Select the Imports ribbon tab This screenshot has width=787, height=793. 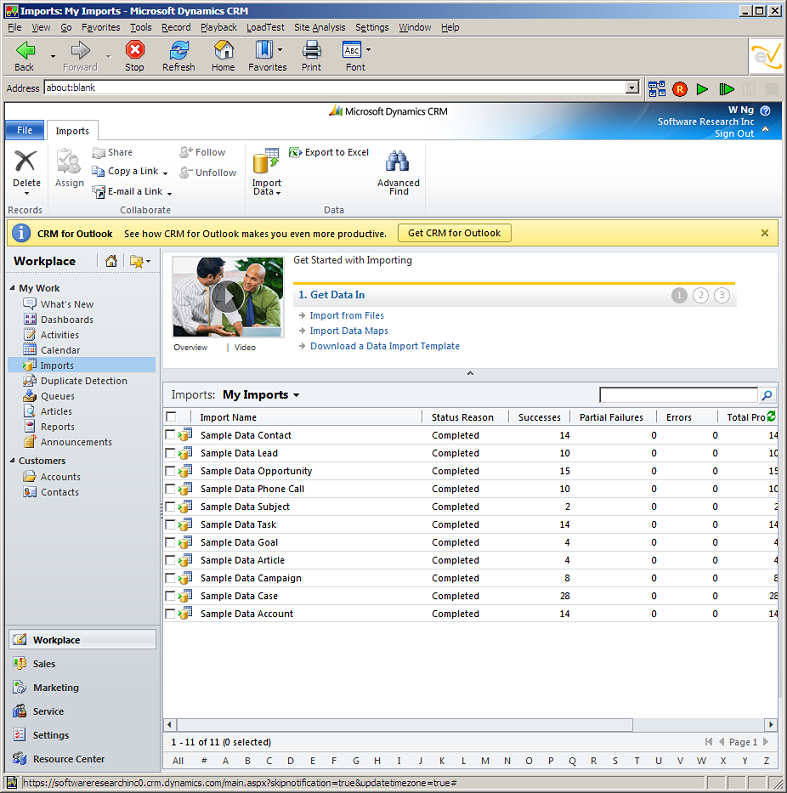(x=72, y=130)
